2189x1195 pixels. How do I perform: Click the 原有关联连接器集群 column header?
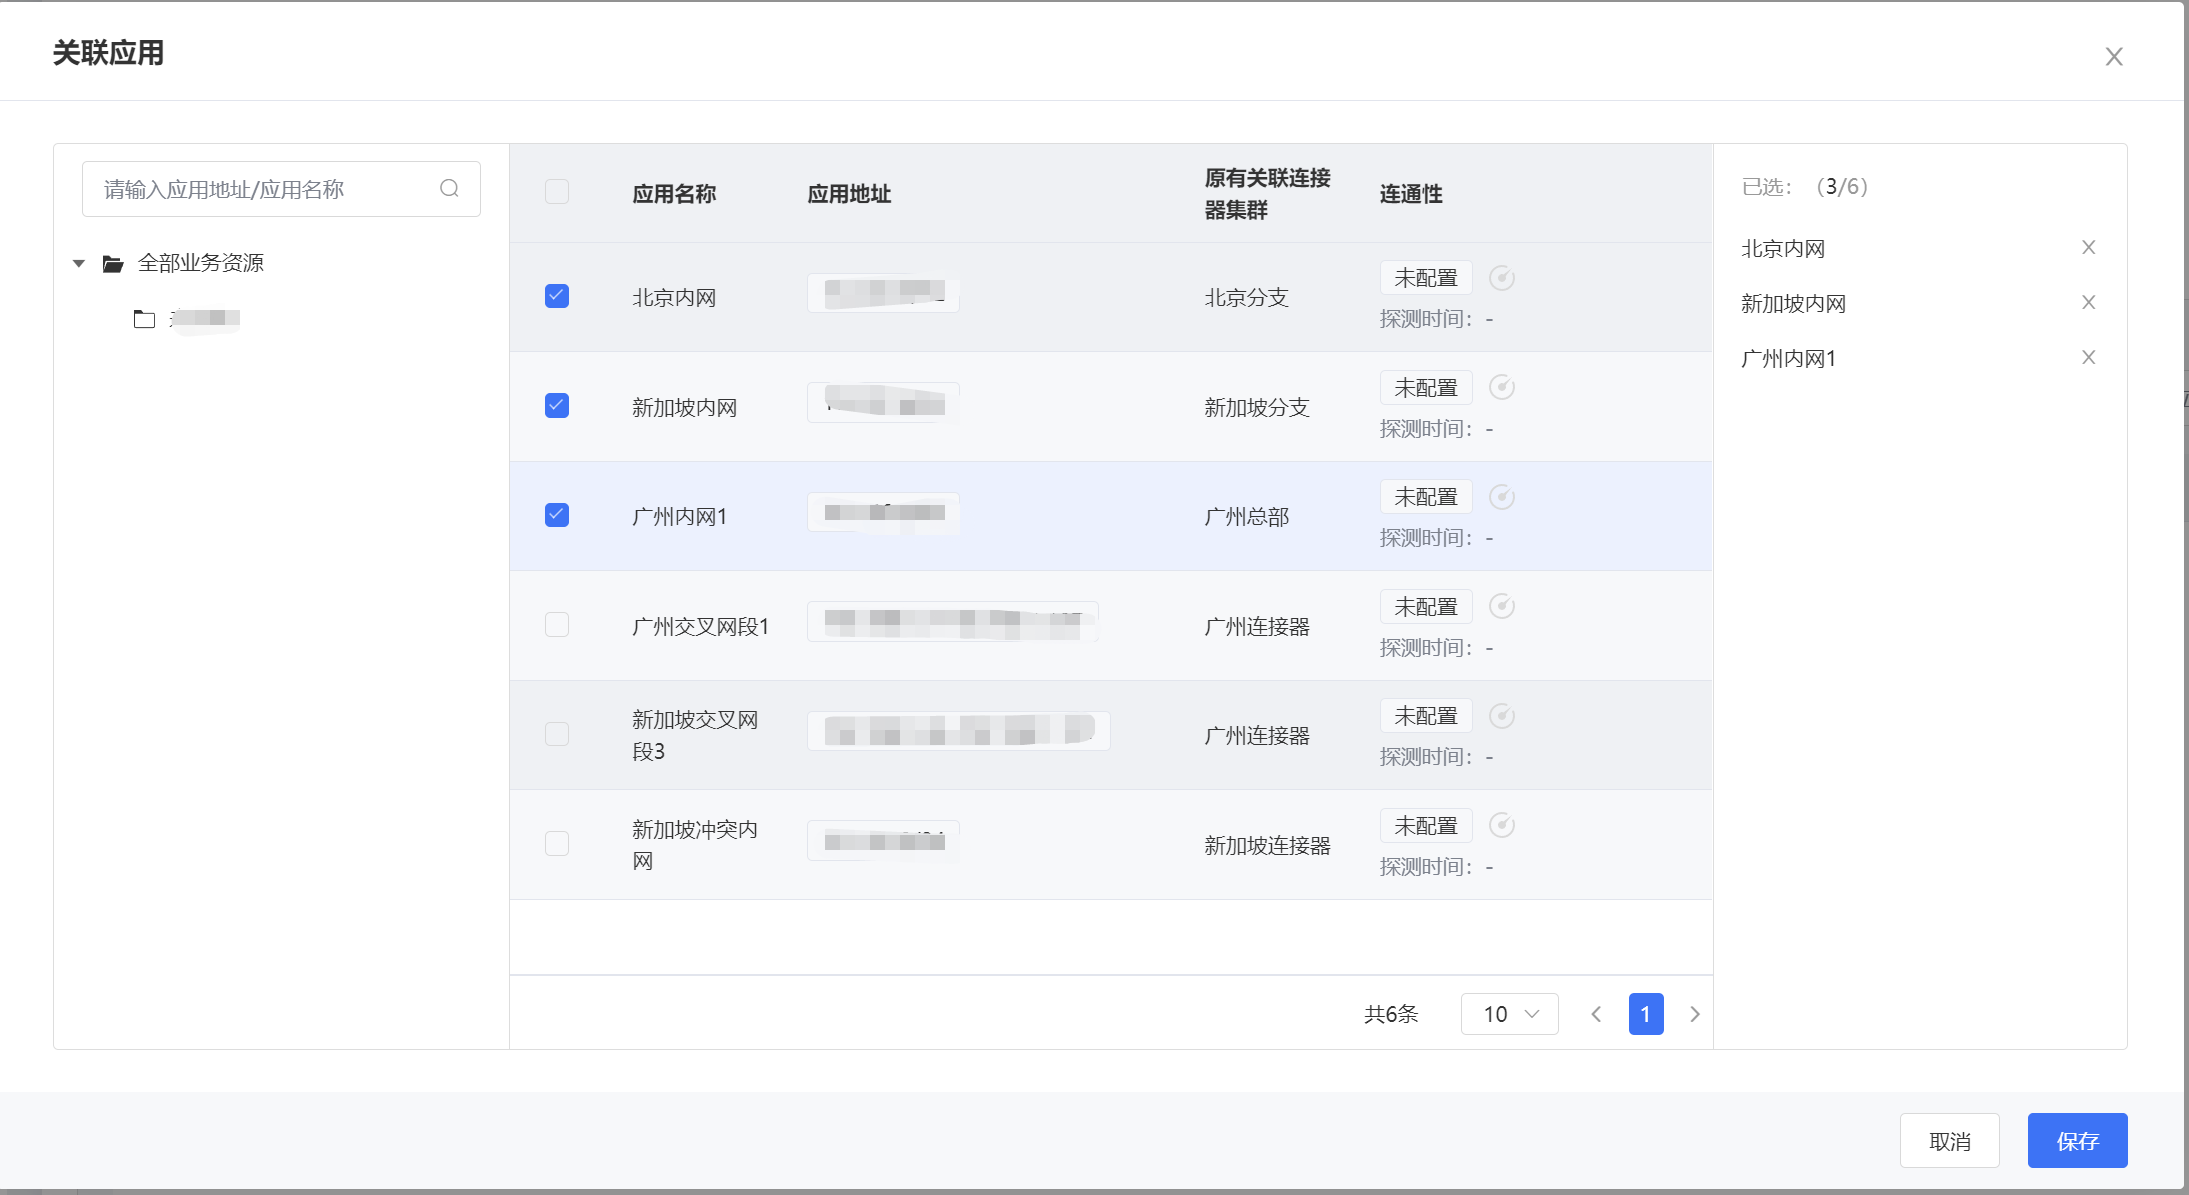pos(1267,194)
